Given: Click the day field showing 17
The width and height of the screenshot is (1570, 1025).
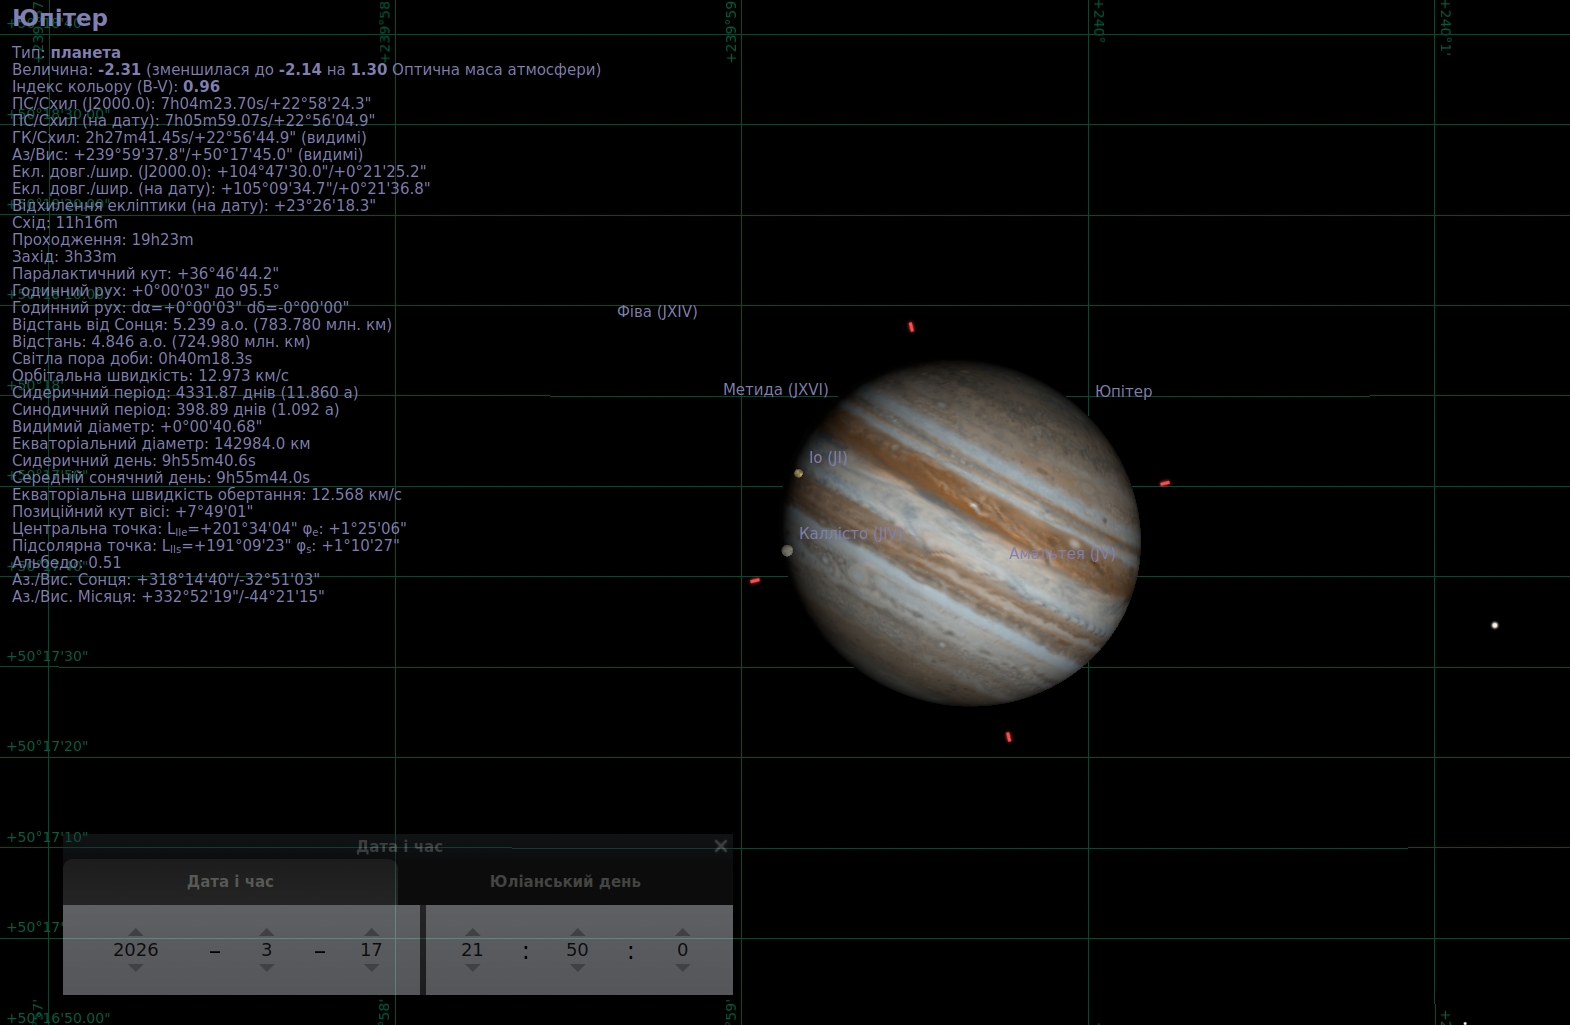Looking at the screenshot, I should [x=372, y=950].
